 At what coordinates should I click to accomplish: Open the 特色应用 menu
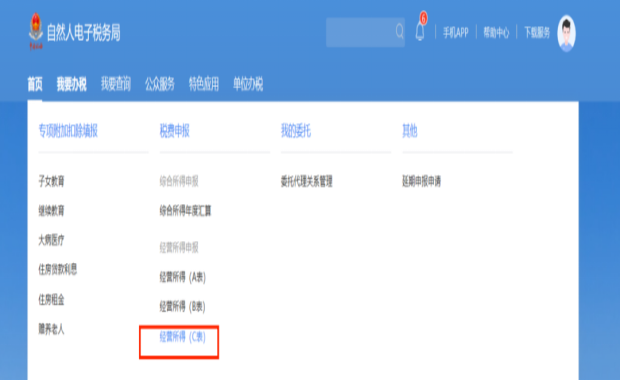point(204,84)
